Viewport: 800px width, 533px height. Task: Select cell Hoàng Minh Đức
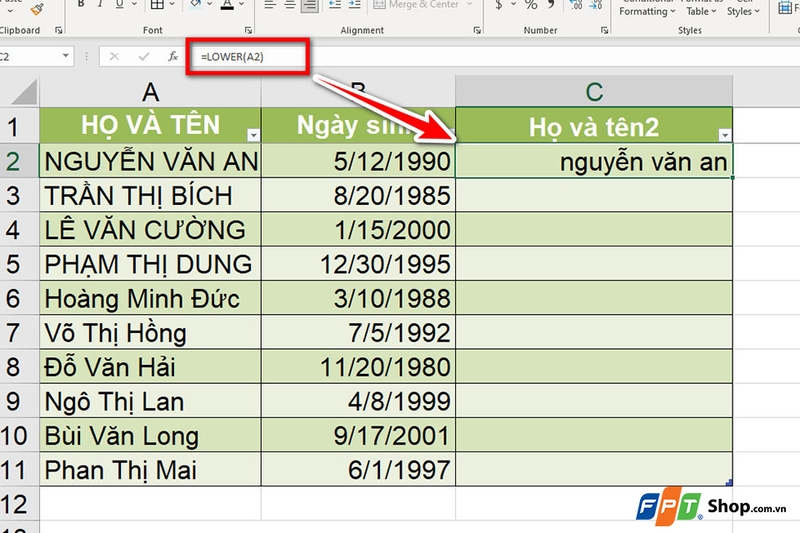(x=151, y=298)
